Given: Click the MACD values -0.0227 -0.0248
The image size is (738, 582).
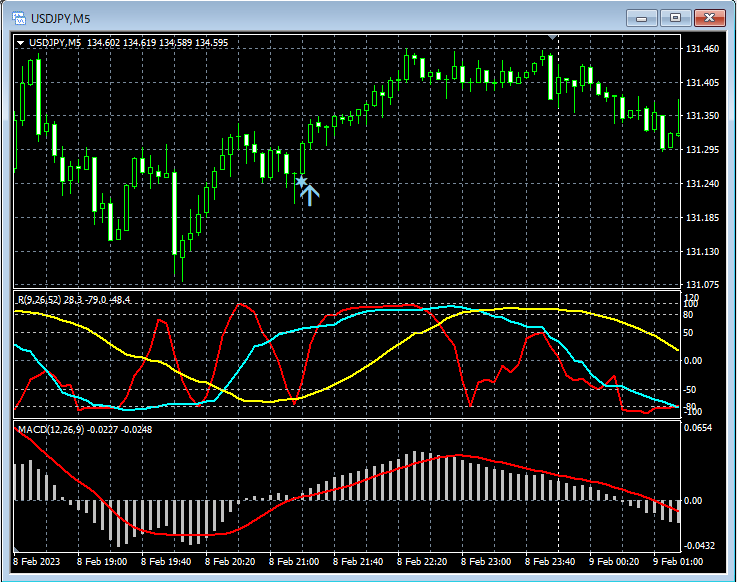Looking at the screenshot, I should pos(120,430).
